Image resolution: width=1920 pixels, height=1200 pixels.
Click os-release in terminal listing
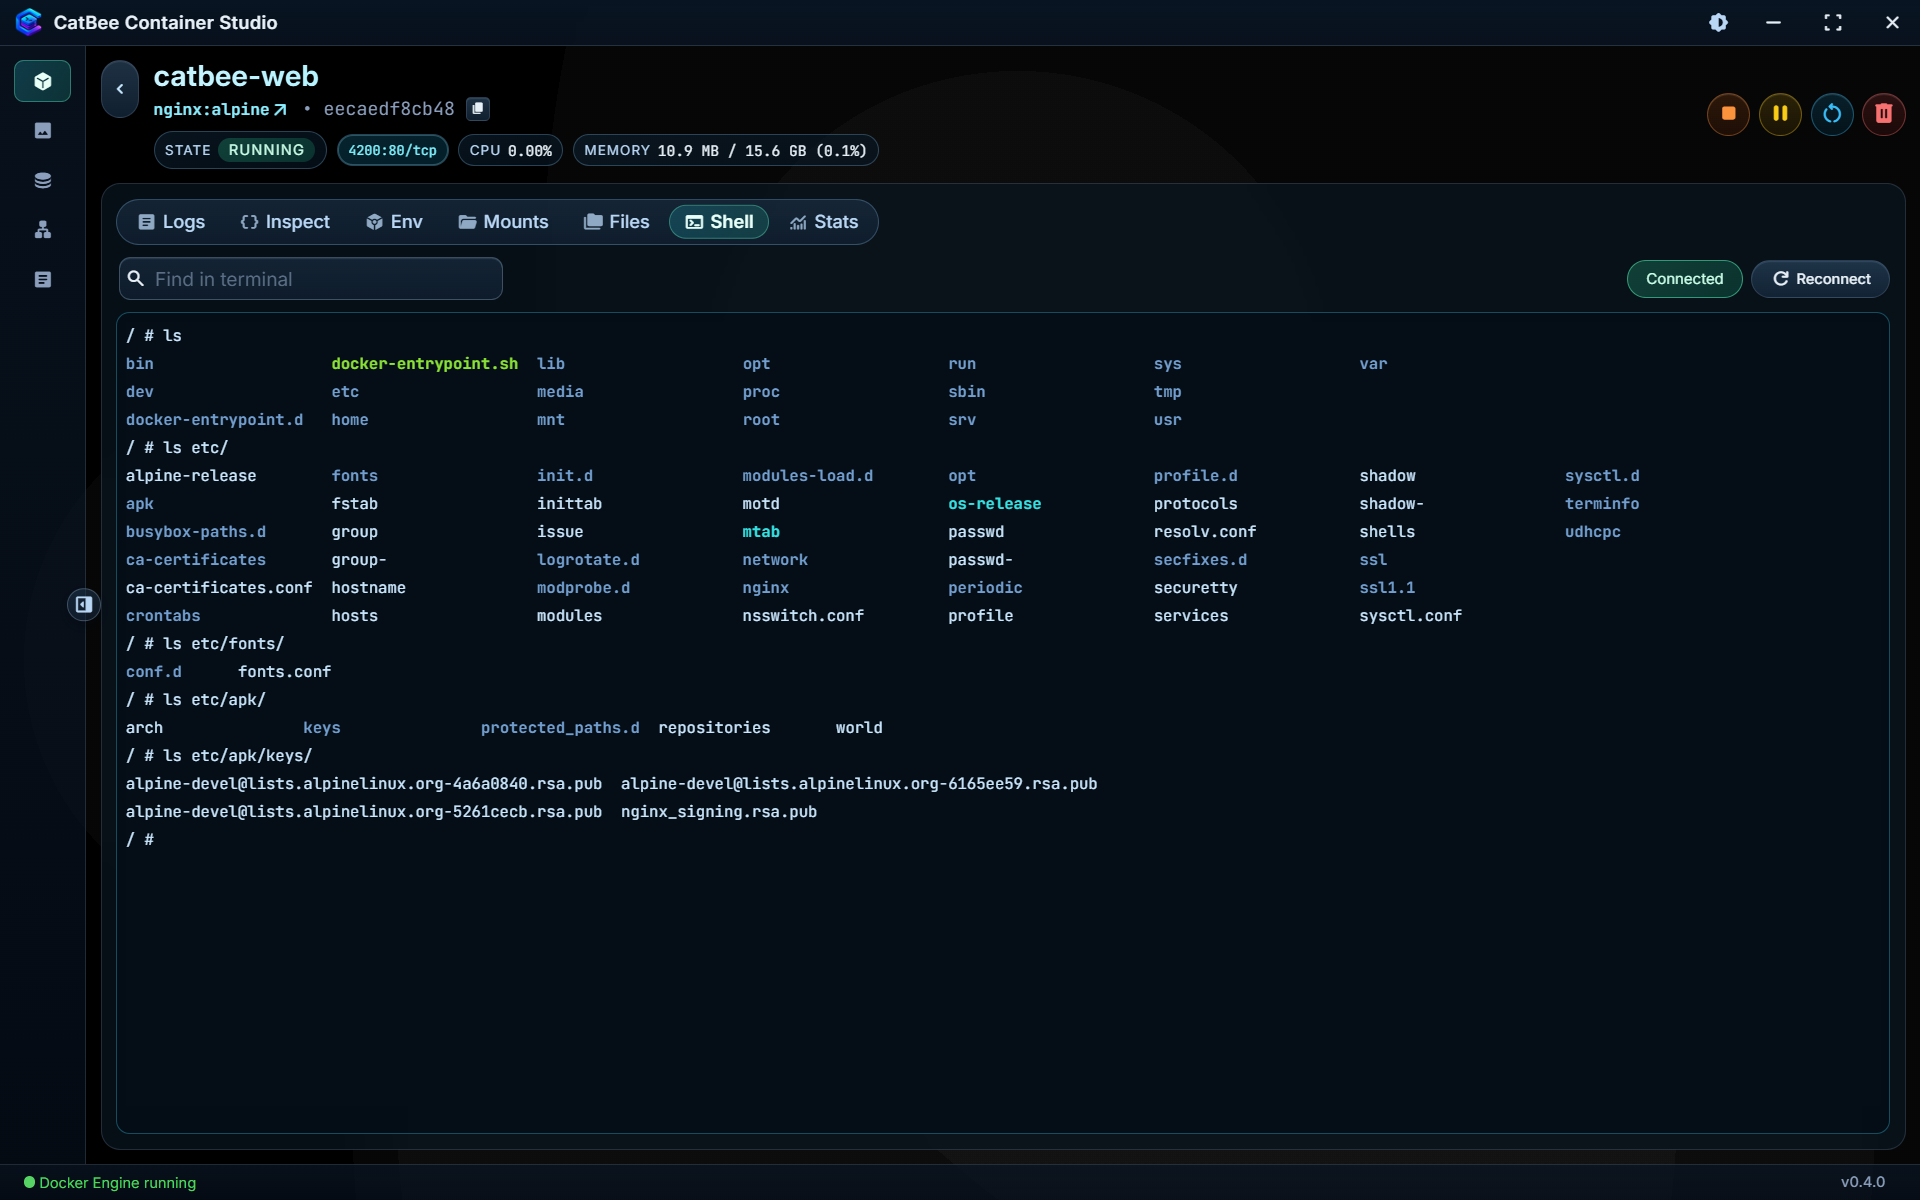tap(995, 504)
